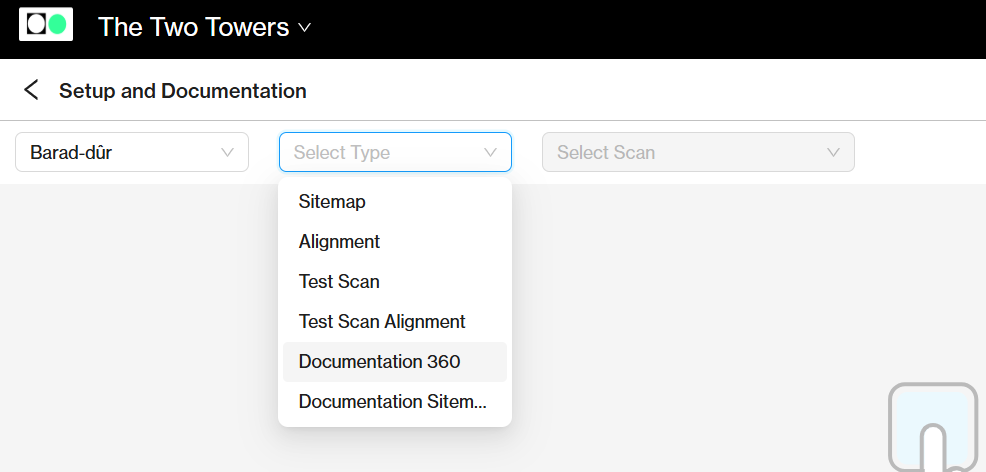Open the Barad-dûr site dropdown
The width and height of the screenshot is (986, 472).
coord(132,152)
